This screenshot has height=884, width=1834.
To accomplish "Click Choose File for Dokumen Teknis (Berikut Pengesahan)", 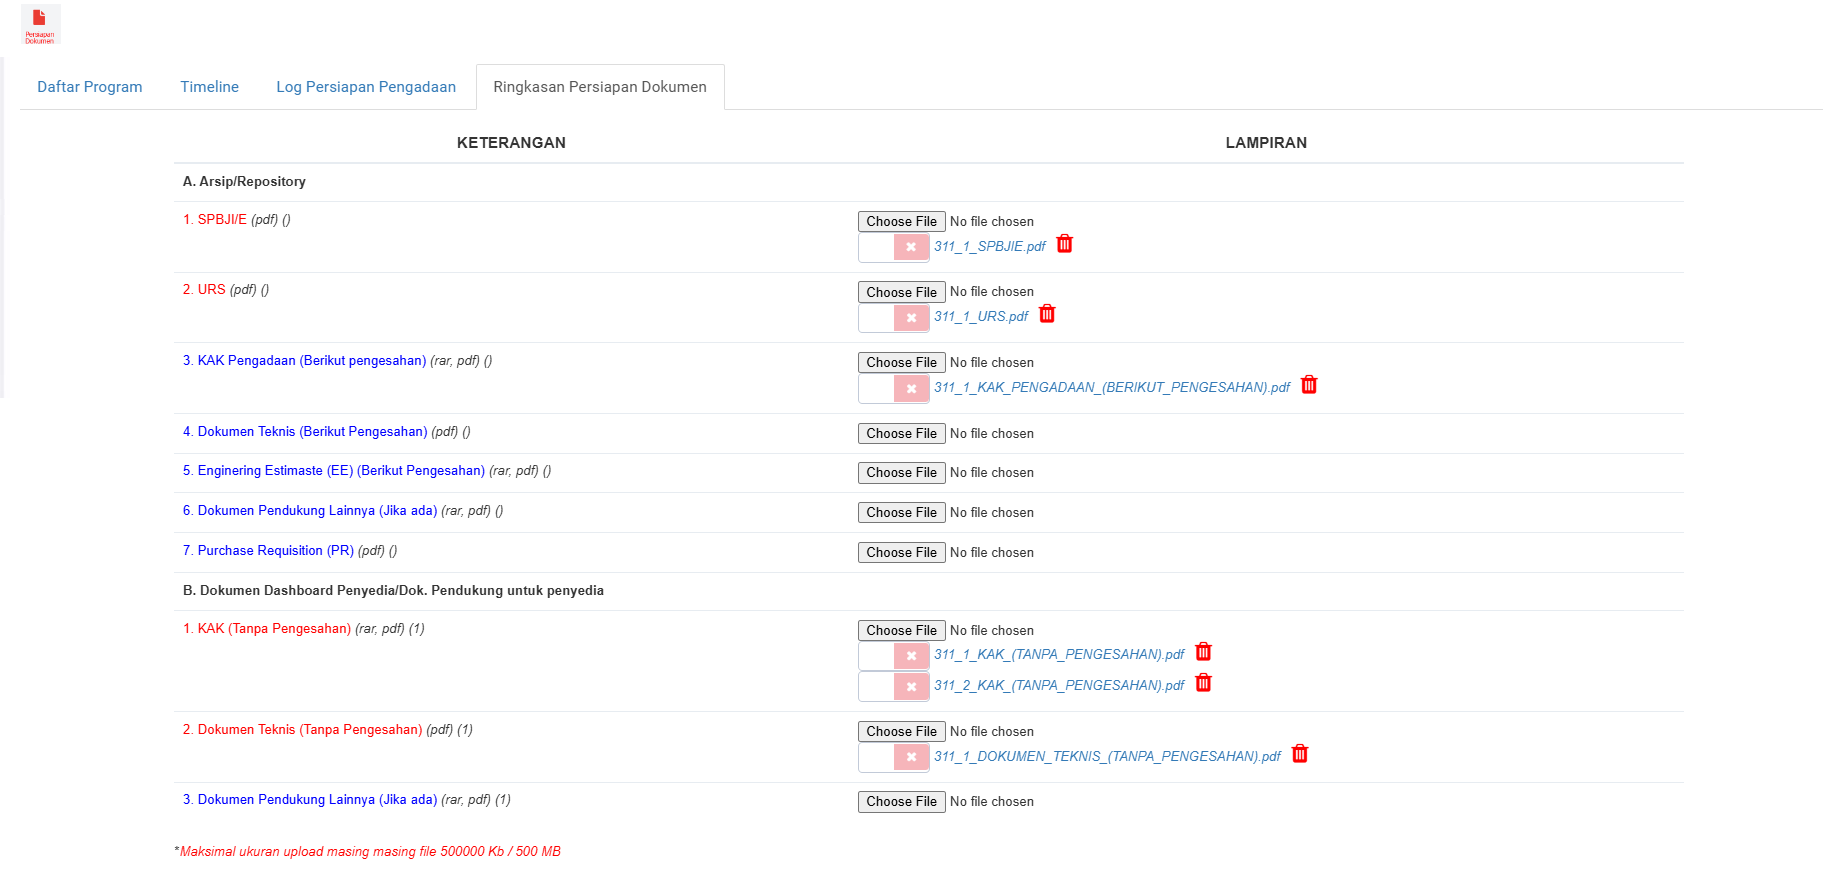I will click(901, 433).
